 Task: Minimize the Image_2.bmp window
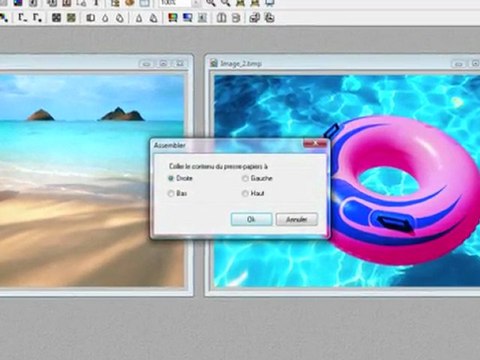[x=459, y=63]
